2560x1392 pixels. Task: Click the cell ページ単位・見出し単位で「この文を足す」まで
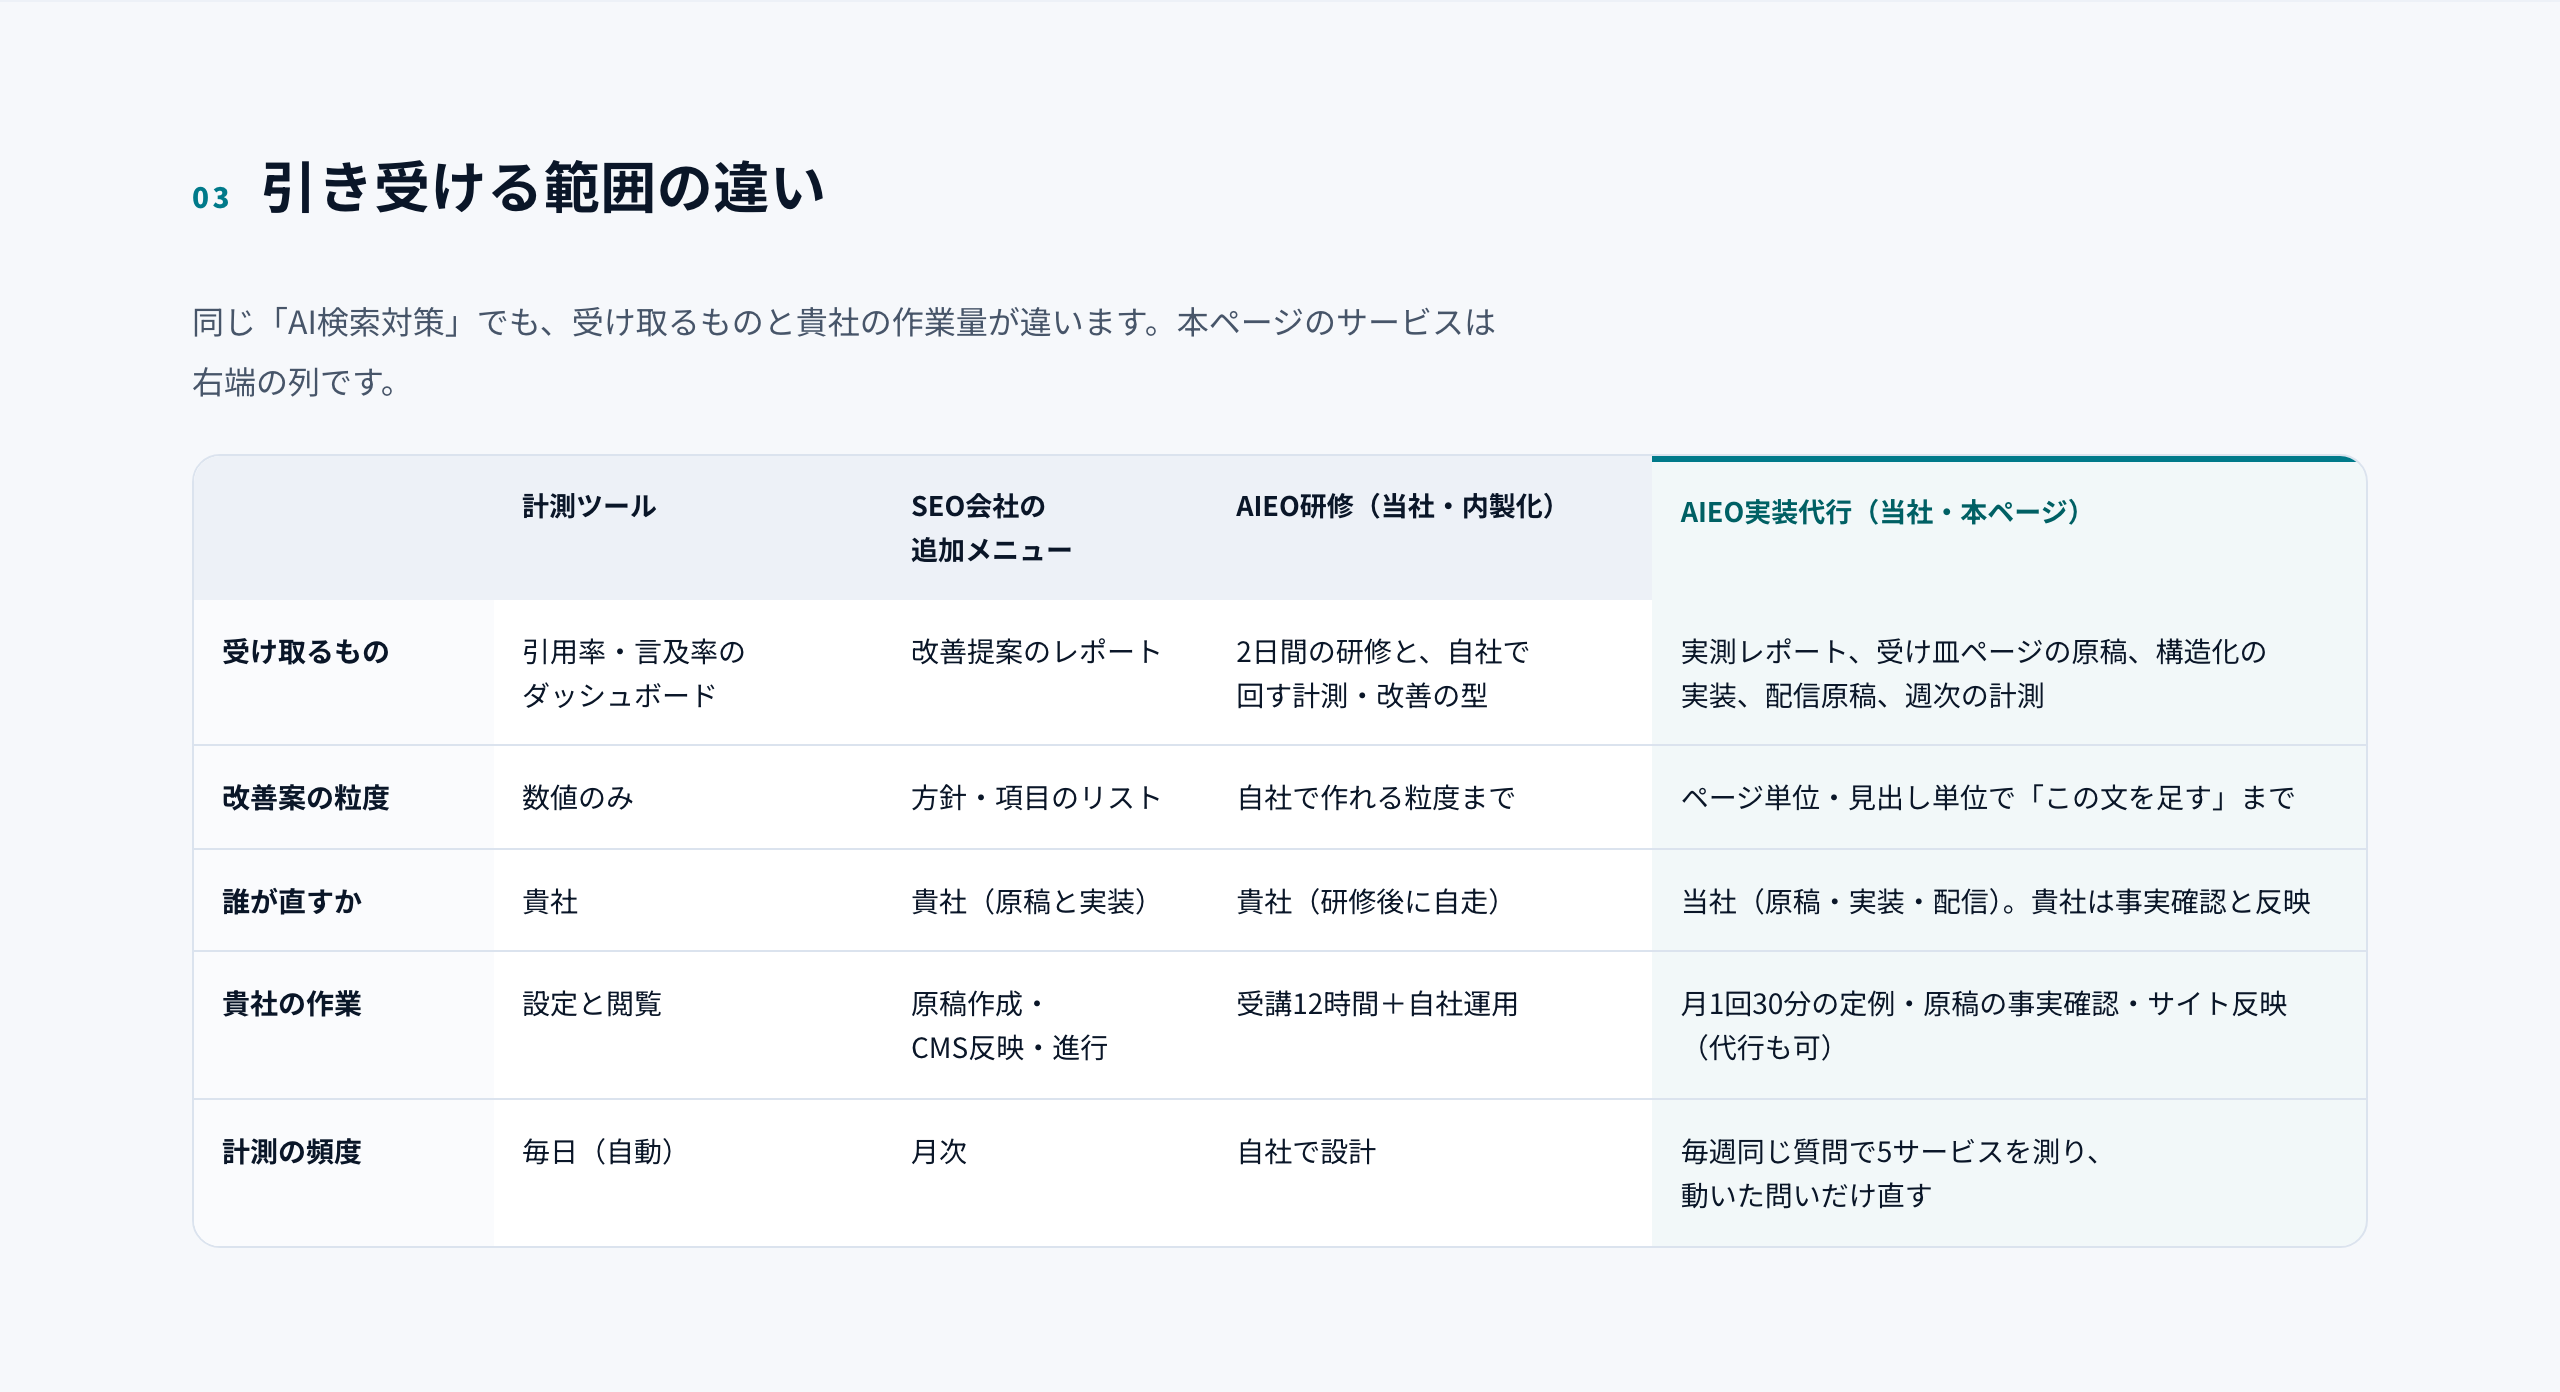[1987, 798]
